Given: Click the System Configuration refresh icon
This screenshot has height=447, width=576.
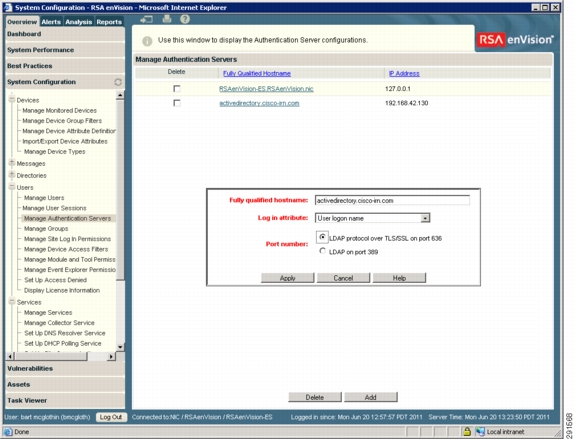Looking at the screenshot, I should pos(118,82).
